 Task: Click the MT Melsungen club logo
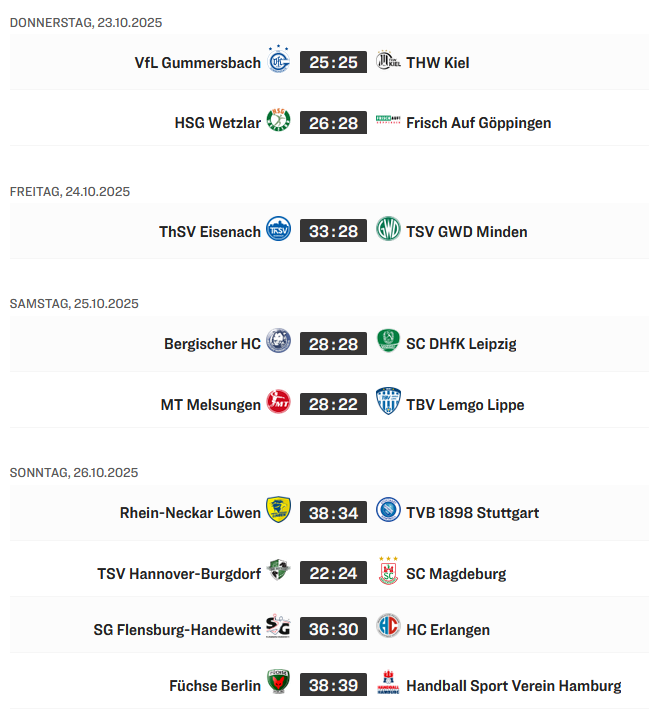[x=279, y=404]
